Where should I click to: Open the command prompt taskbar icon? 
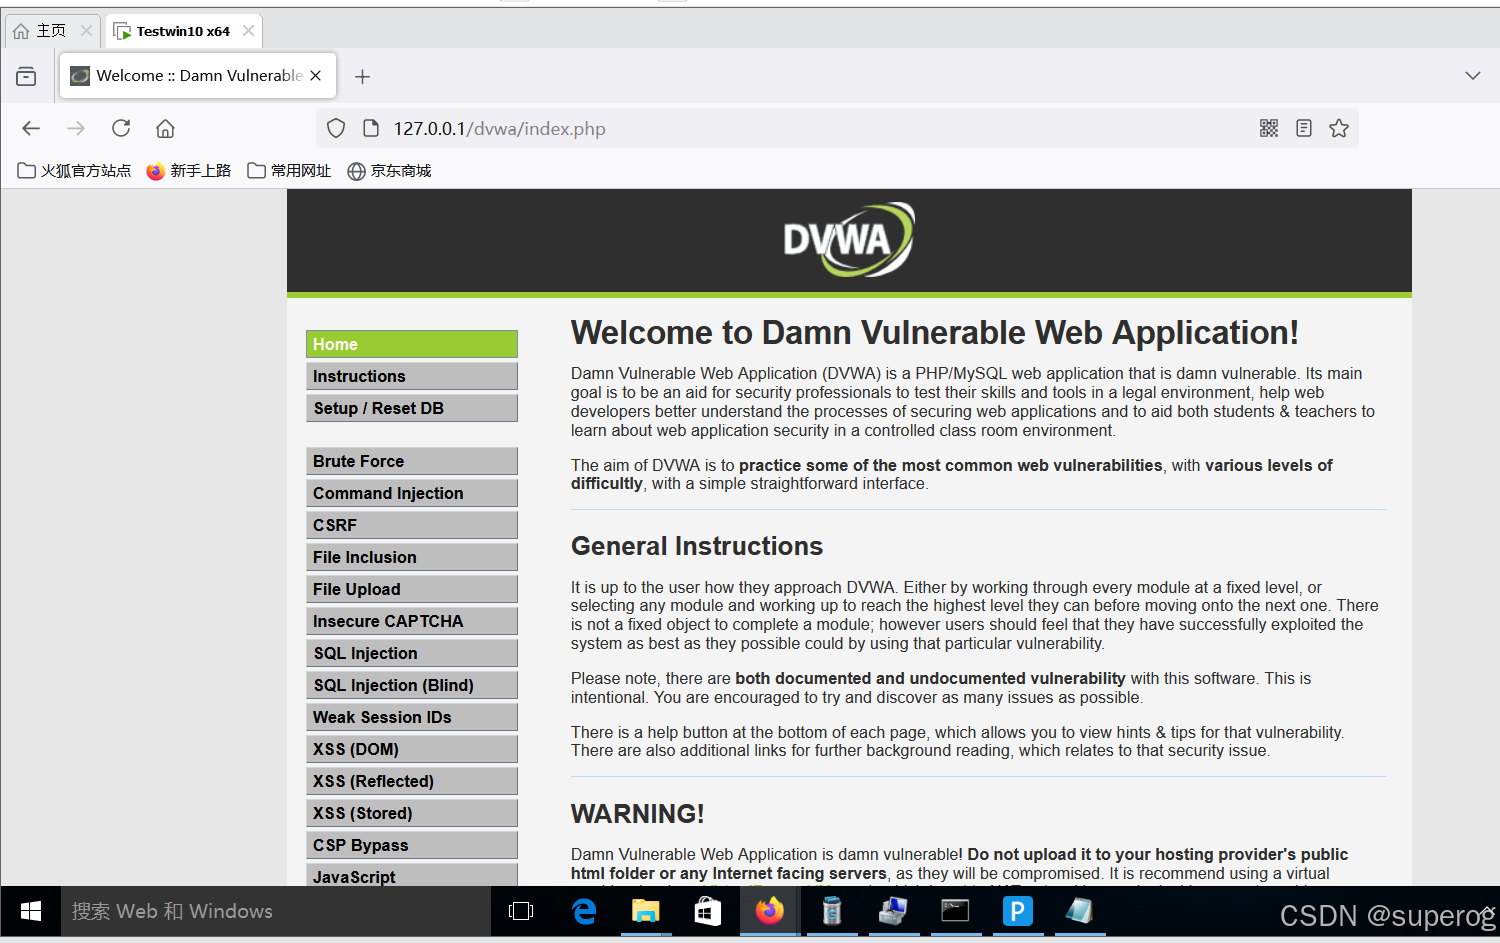click(x=955, y=911)
